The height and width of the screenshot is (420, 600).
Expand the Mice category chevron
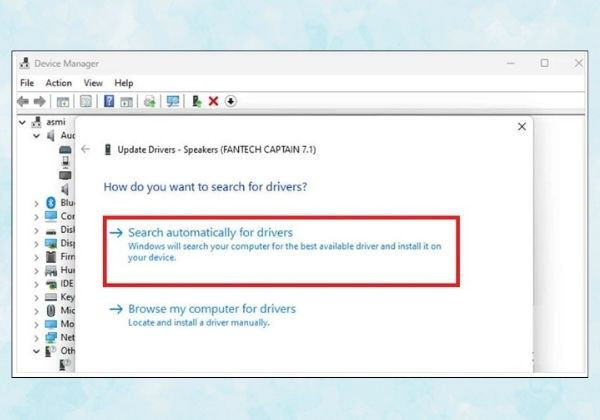[36, 312]
